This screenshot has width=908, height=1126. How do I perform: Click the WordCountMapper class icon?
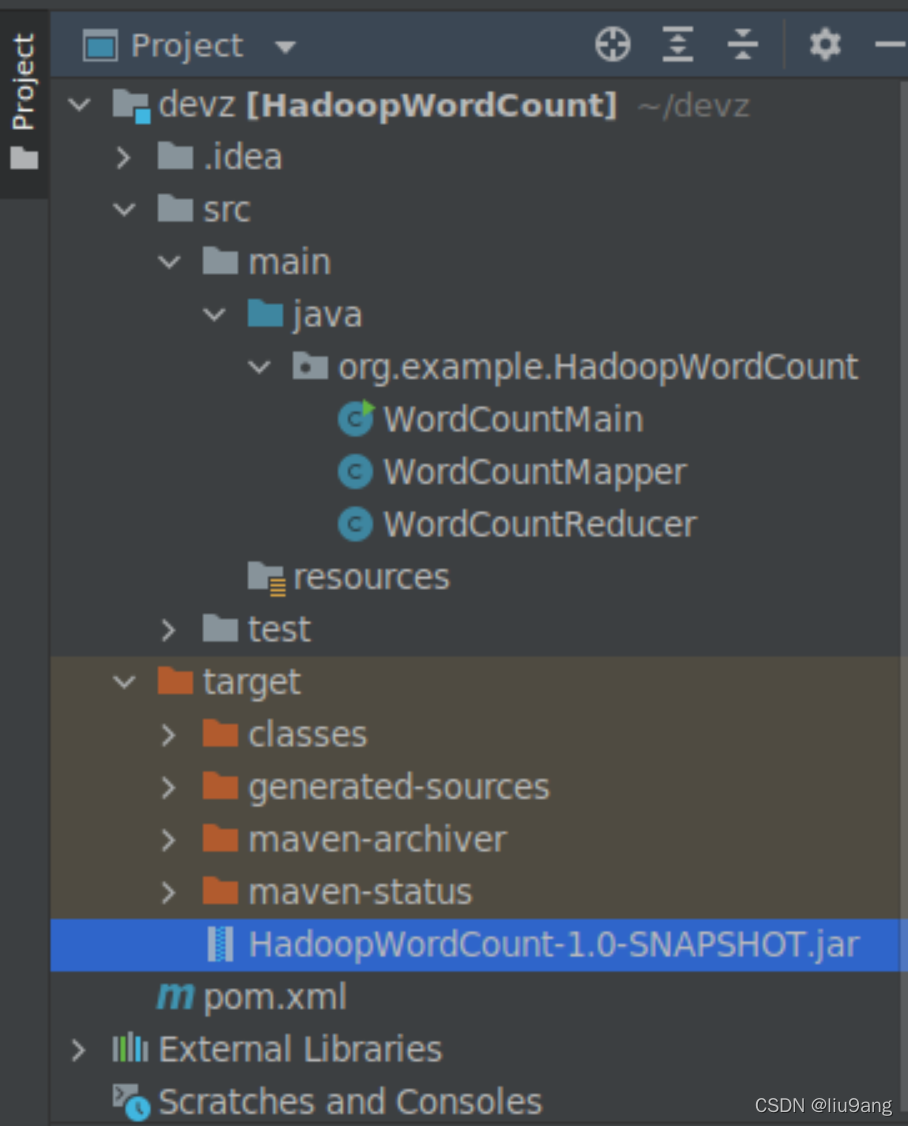355,472
